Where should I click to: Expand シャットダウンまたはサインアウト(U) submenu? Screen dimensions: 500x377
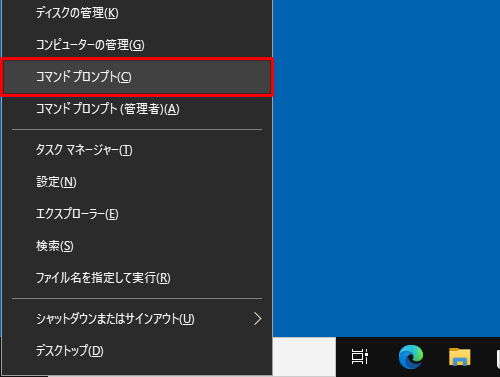click(x=137, y=319)
